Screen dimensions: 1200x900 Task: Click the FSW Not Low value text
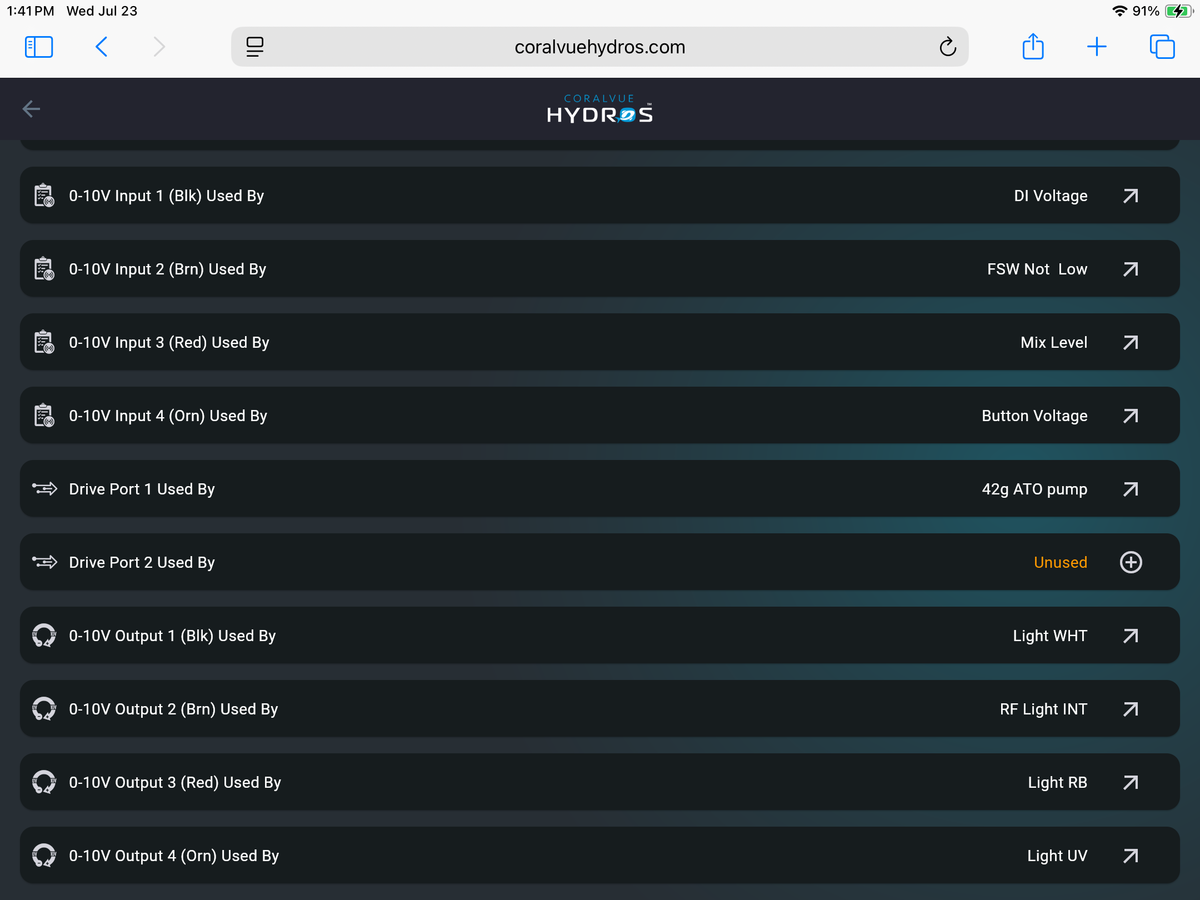point(1037,269)
